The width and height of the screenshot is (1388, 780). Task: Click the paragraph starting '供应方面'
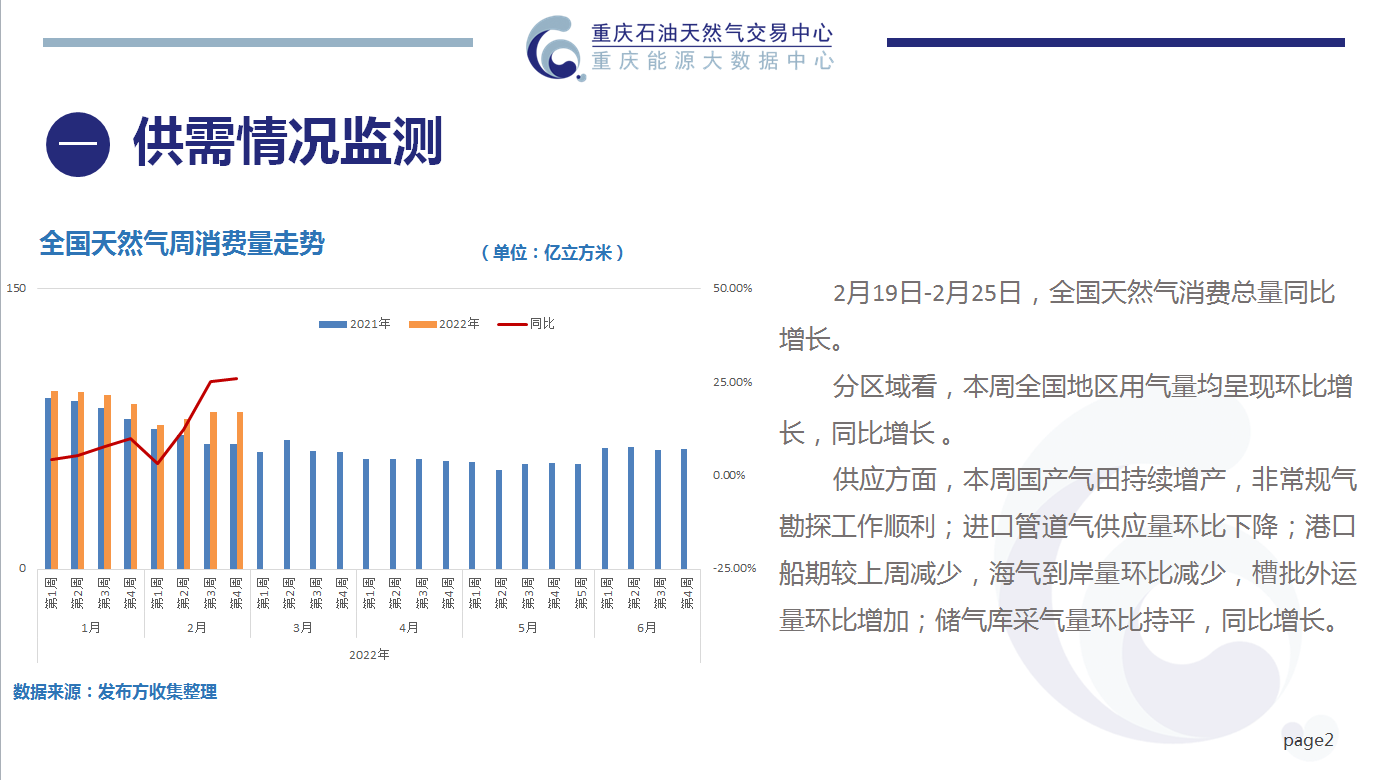(1069, 549)
